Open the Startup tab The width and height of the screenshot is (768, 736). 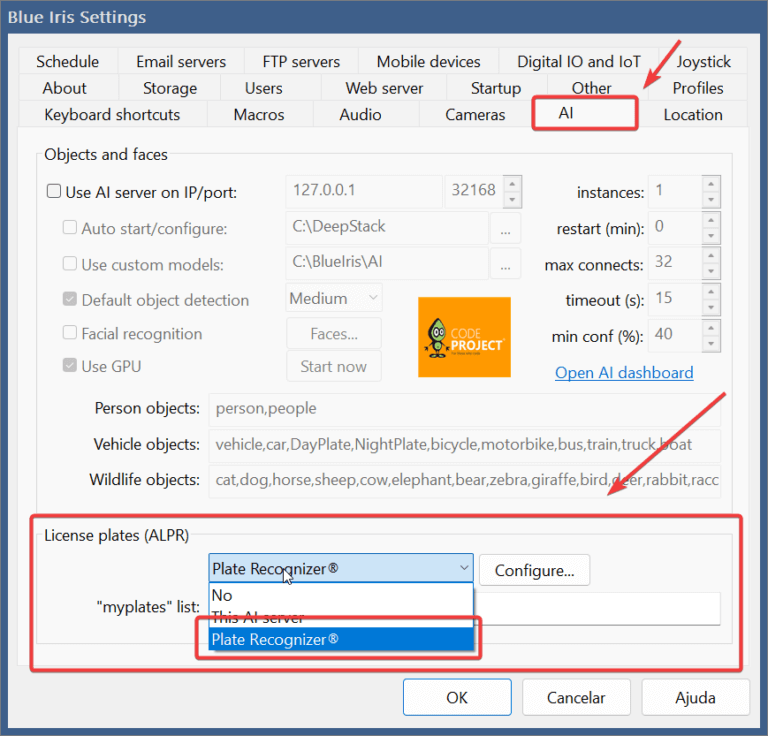pyautogui.click(x=496, y=88)
